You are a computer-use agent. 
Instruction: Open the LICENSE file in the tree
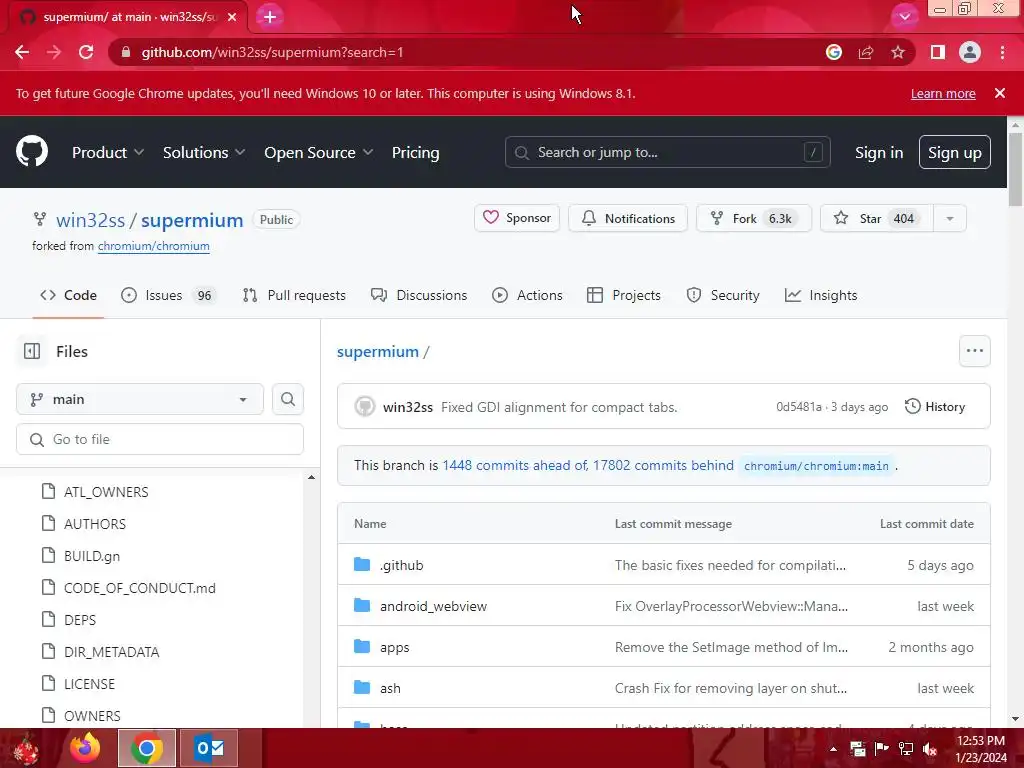point(89,684)
